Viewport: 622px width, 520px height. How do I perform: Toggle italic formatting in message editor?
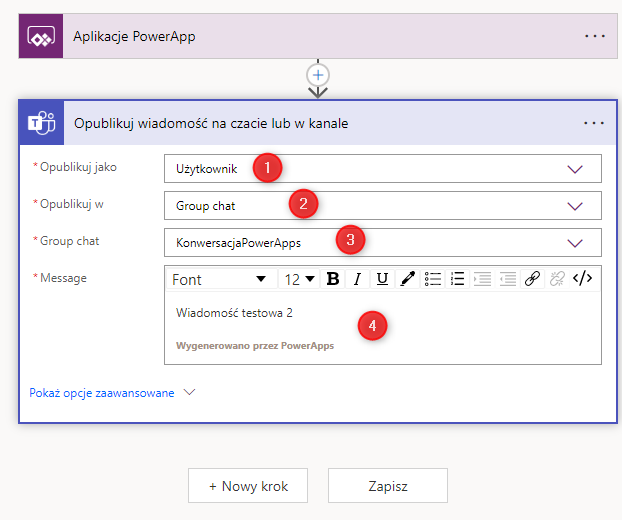(358, 279)
